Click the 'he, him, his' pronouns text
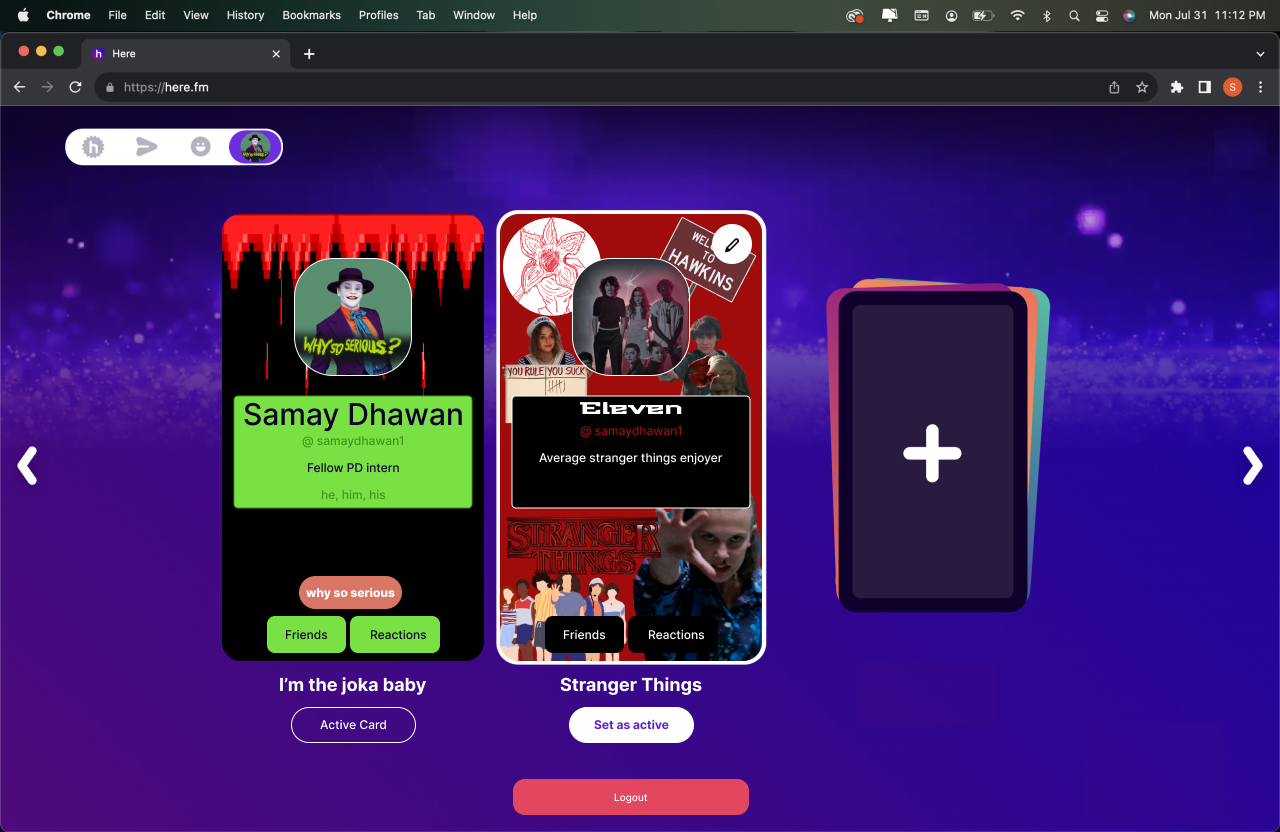Image resolution: width=1280 pixels, height=832 pixels. (x=353, y=495)
